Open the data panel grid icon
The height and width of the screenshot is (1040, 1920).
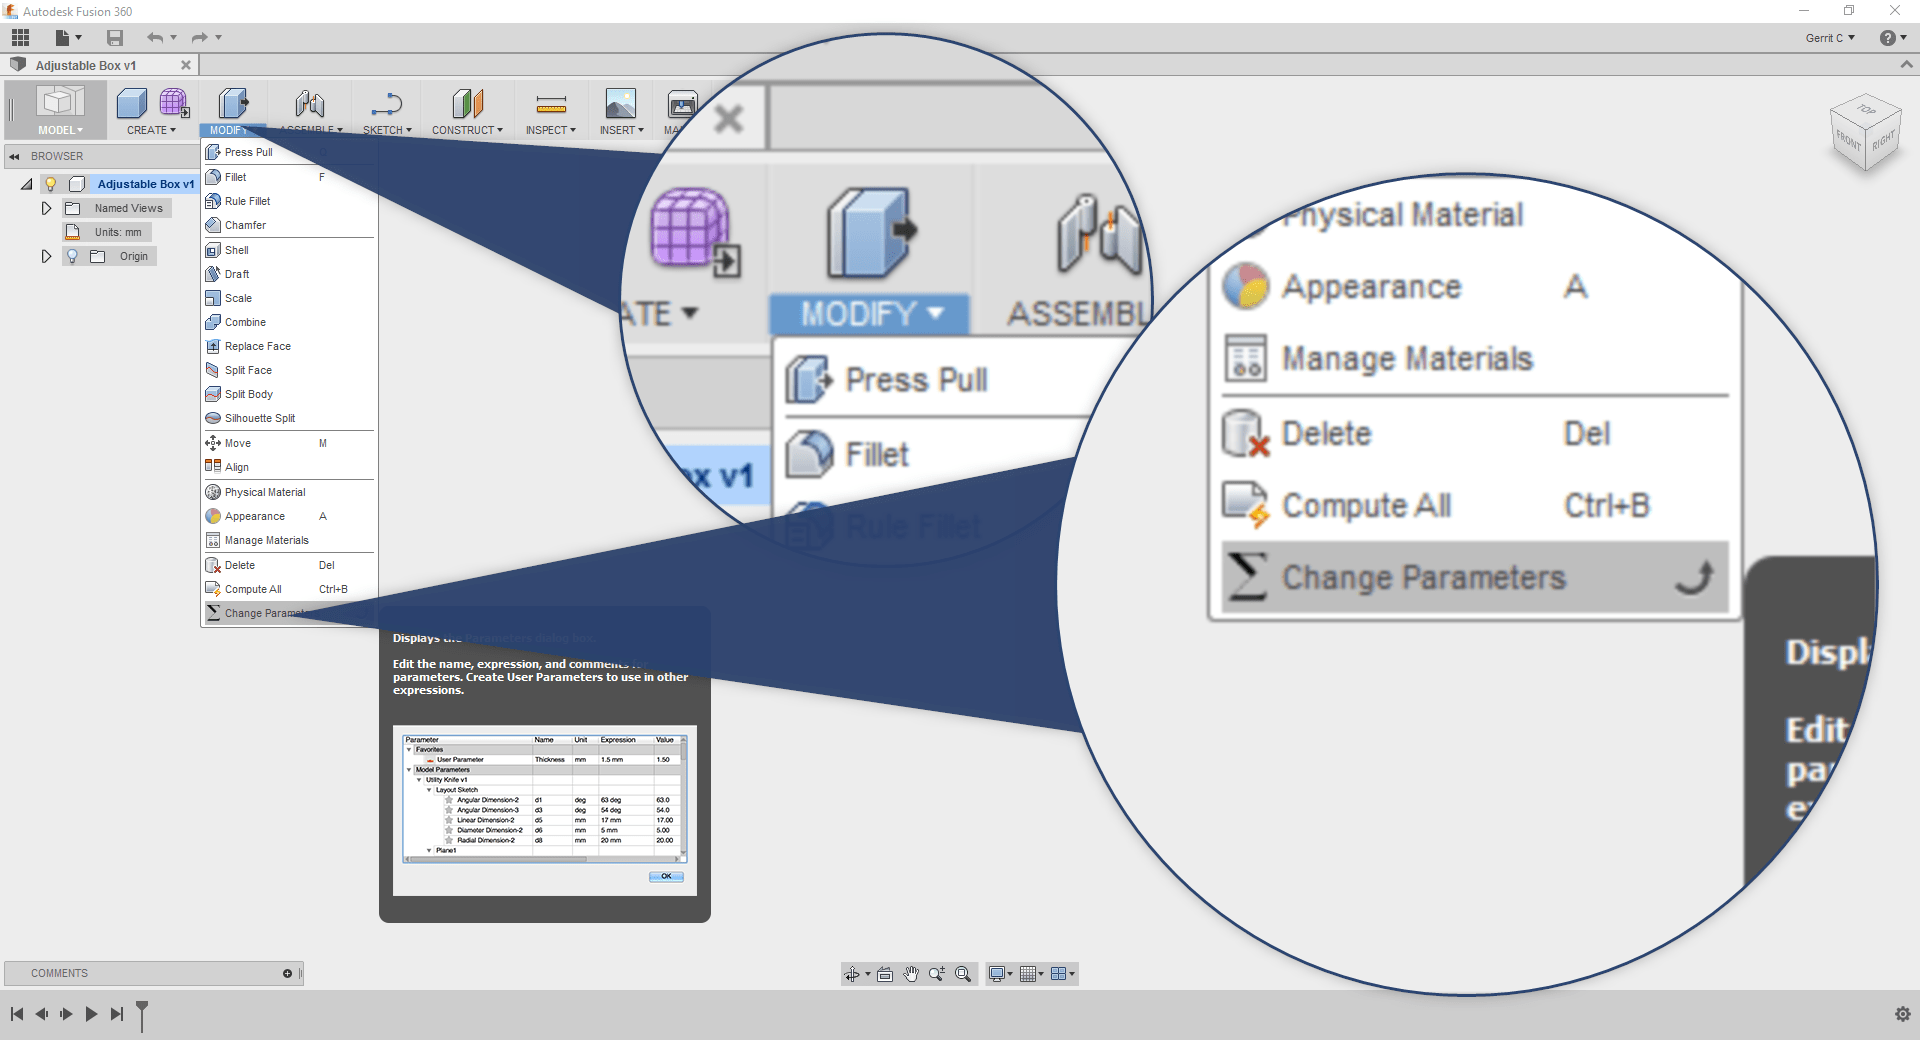click(20, 38)
